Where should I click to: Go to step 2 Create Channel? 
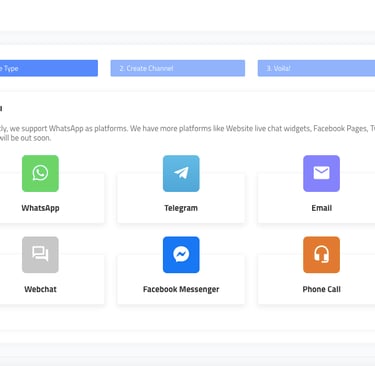(x=178, y=68)
